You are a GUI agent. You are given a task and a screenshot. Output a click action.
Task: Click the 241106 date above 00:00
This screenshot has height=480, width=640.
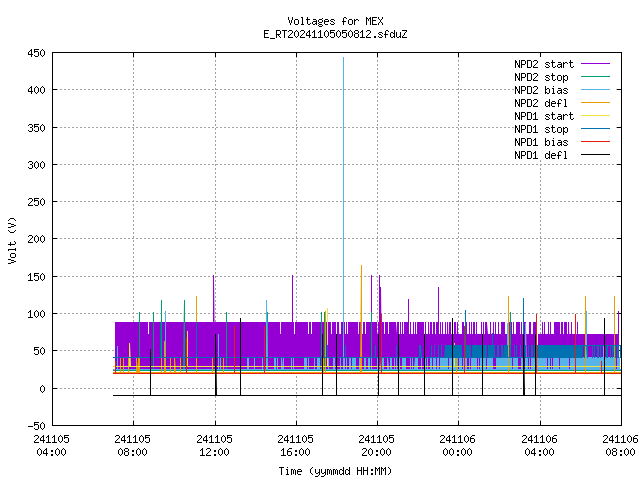point(457,439)
